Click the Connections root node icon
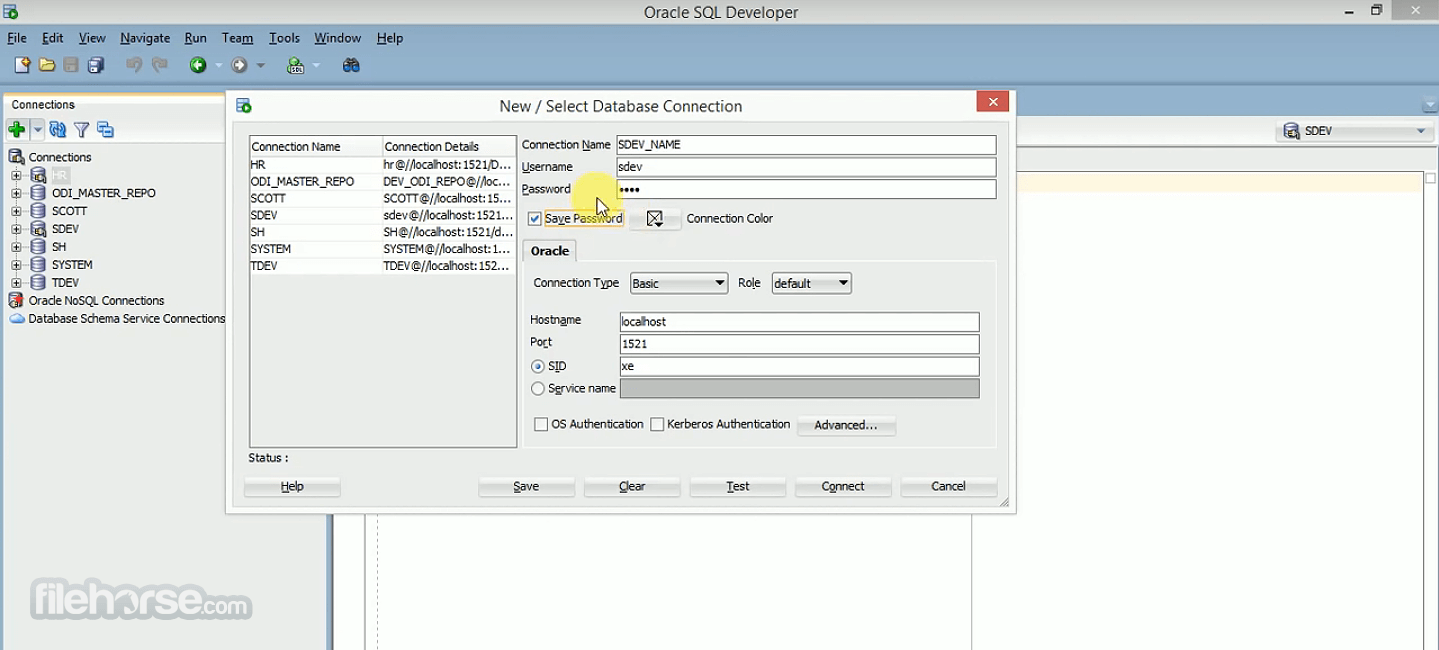The image size is (1439, 650). point(16,157)
